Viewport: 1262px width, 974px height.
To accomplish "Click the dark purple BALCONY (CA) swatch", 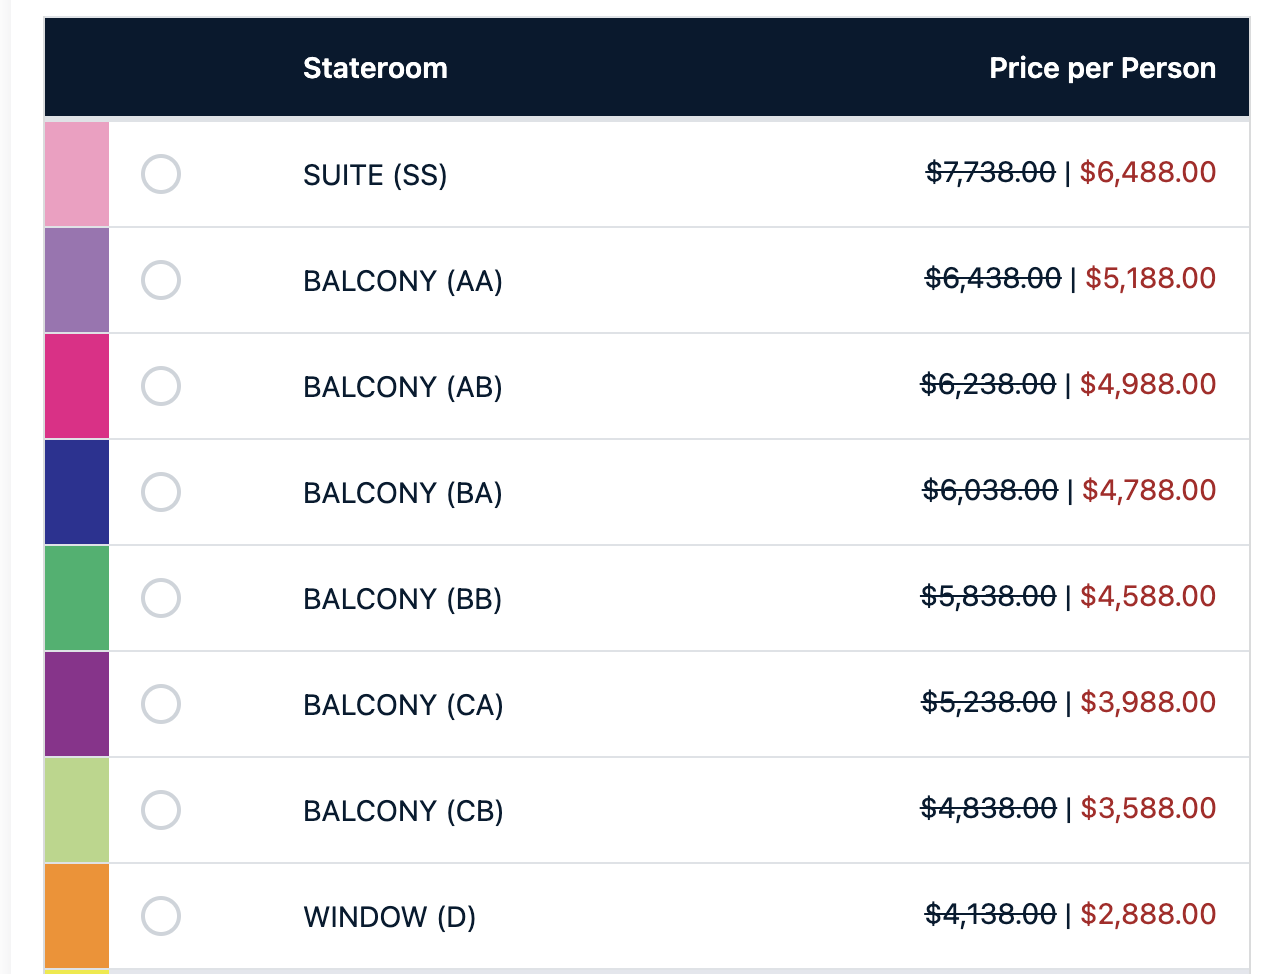I will (77, 704).
